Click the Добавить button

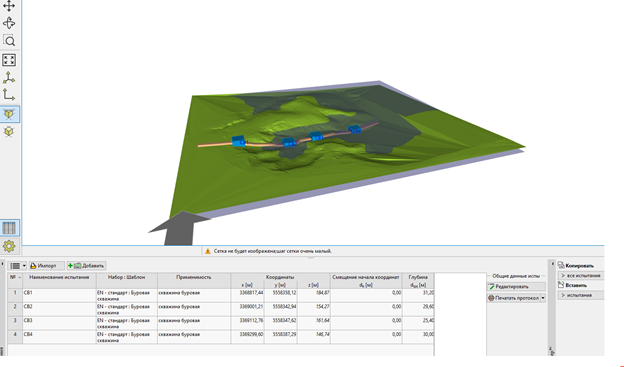tap(86, 265)
